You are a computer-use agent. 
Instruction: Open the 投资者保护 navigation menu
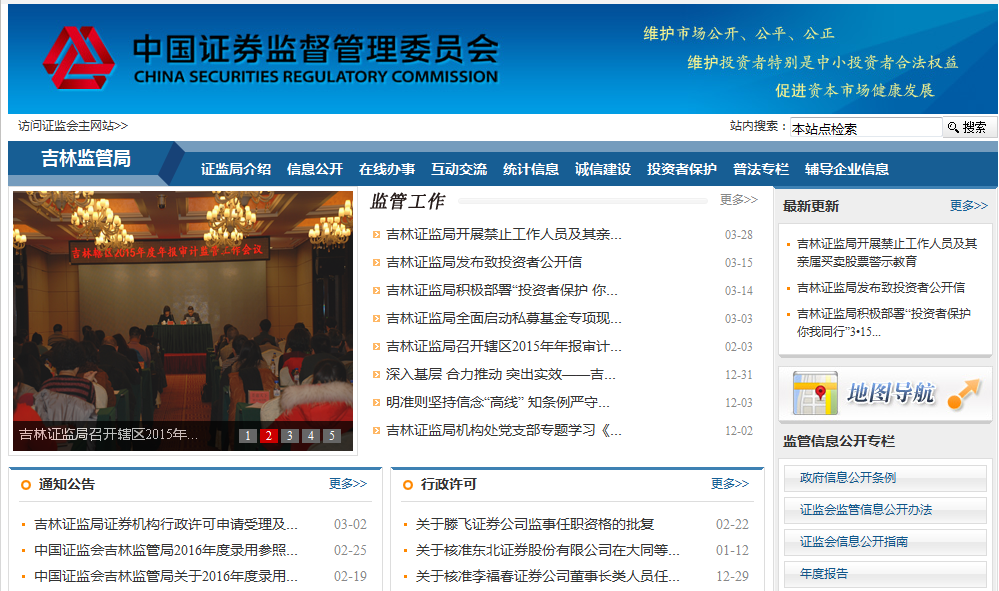point(681,169)
